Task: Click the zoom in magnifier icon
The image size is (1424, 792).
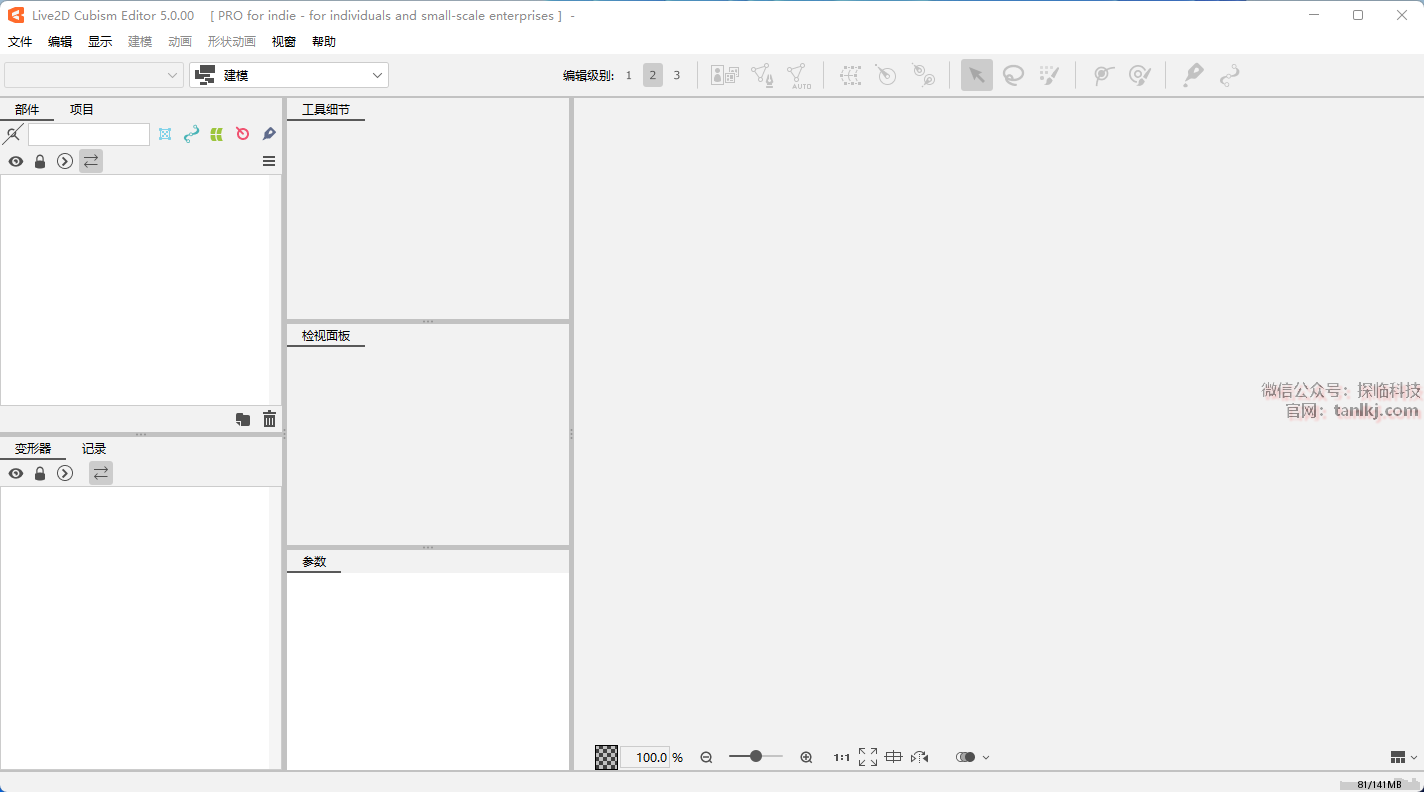Action: (x=806, y=758)
